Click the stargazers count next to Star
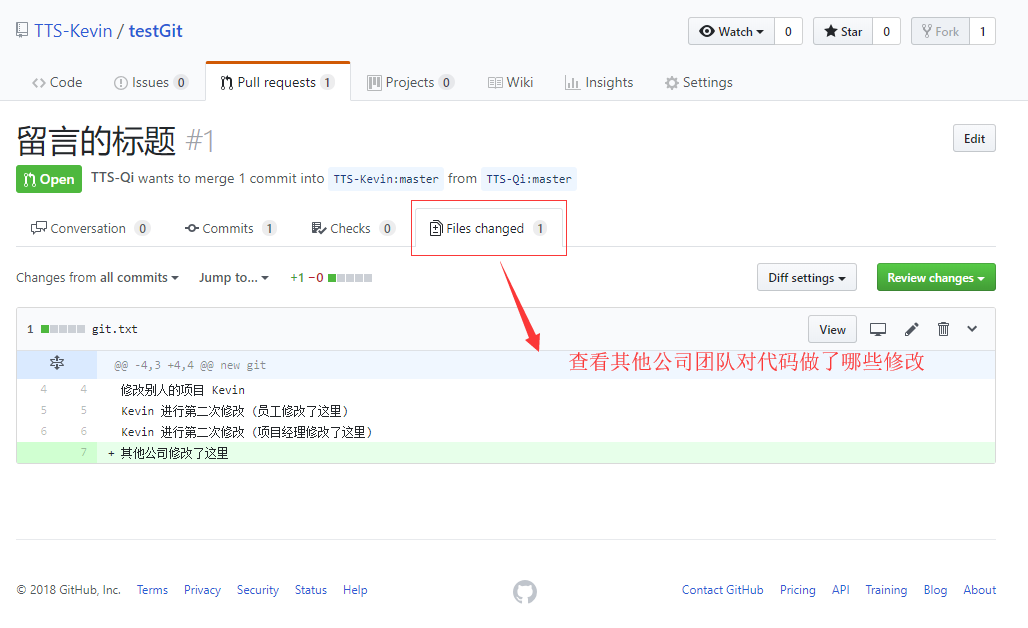The image size is (1028, 628). click(886, 31)
